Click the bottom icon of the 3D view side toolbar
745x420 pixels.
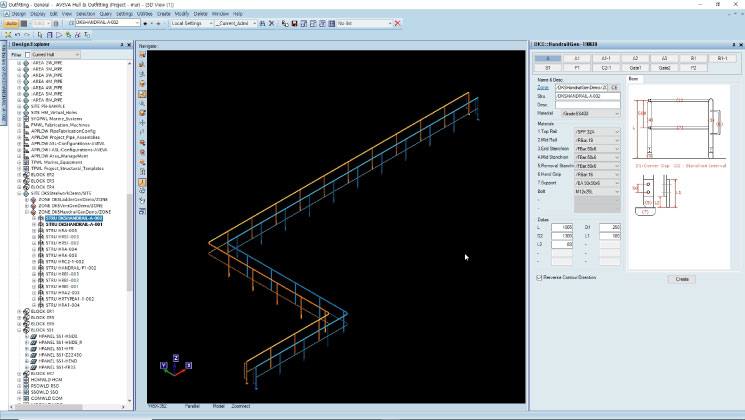click(x=142, y=211)
